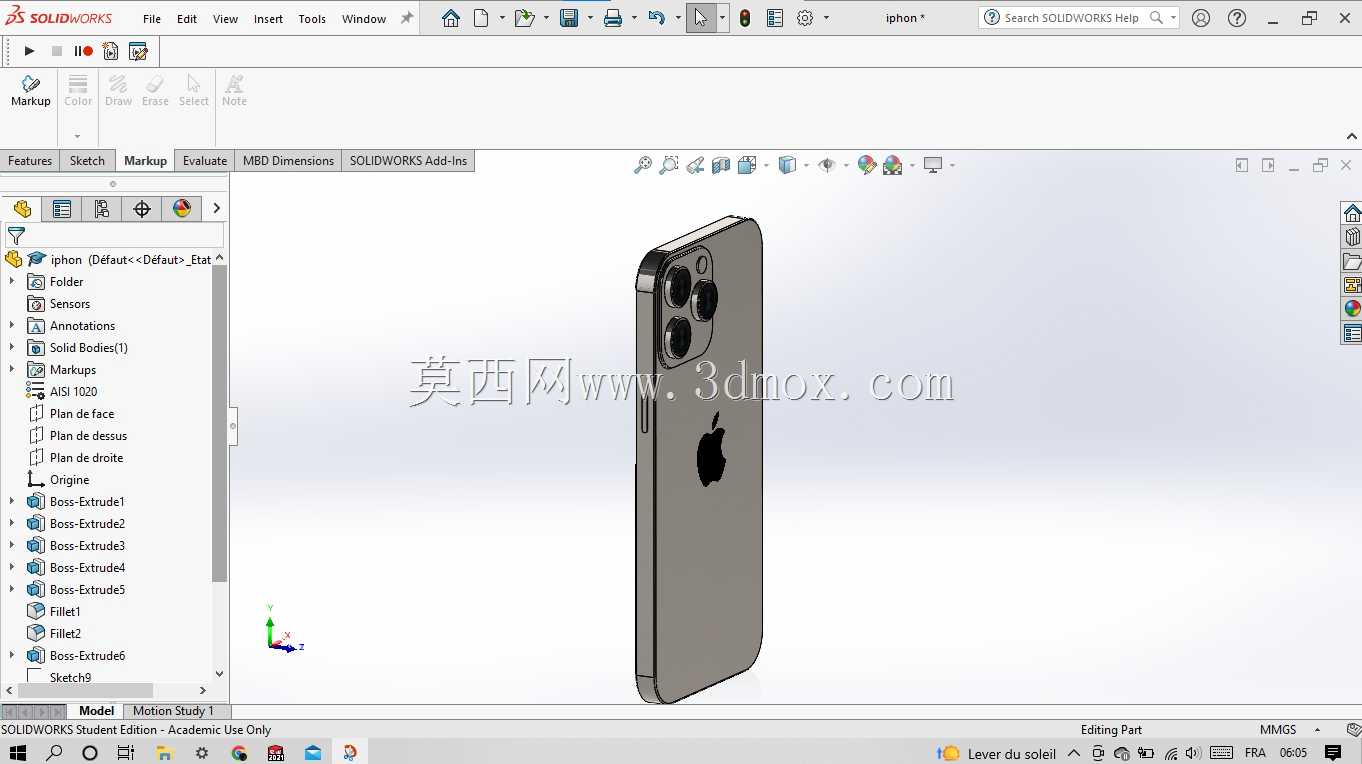Open the Edit Macro icon
Screen dimensions: 1362x764
pos(138,51)
